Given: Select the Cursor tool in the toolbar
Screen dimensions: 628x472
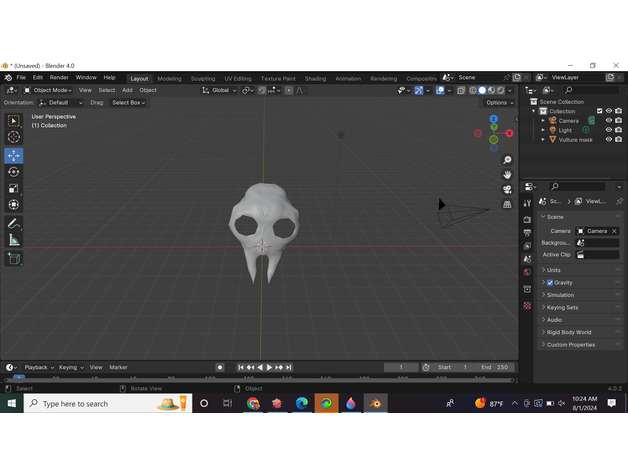Looking at the screenshot, I should pyautogui.click(x=14, y=137).
